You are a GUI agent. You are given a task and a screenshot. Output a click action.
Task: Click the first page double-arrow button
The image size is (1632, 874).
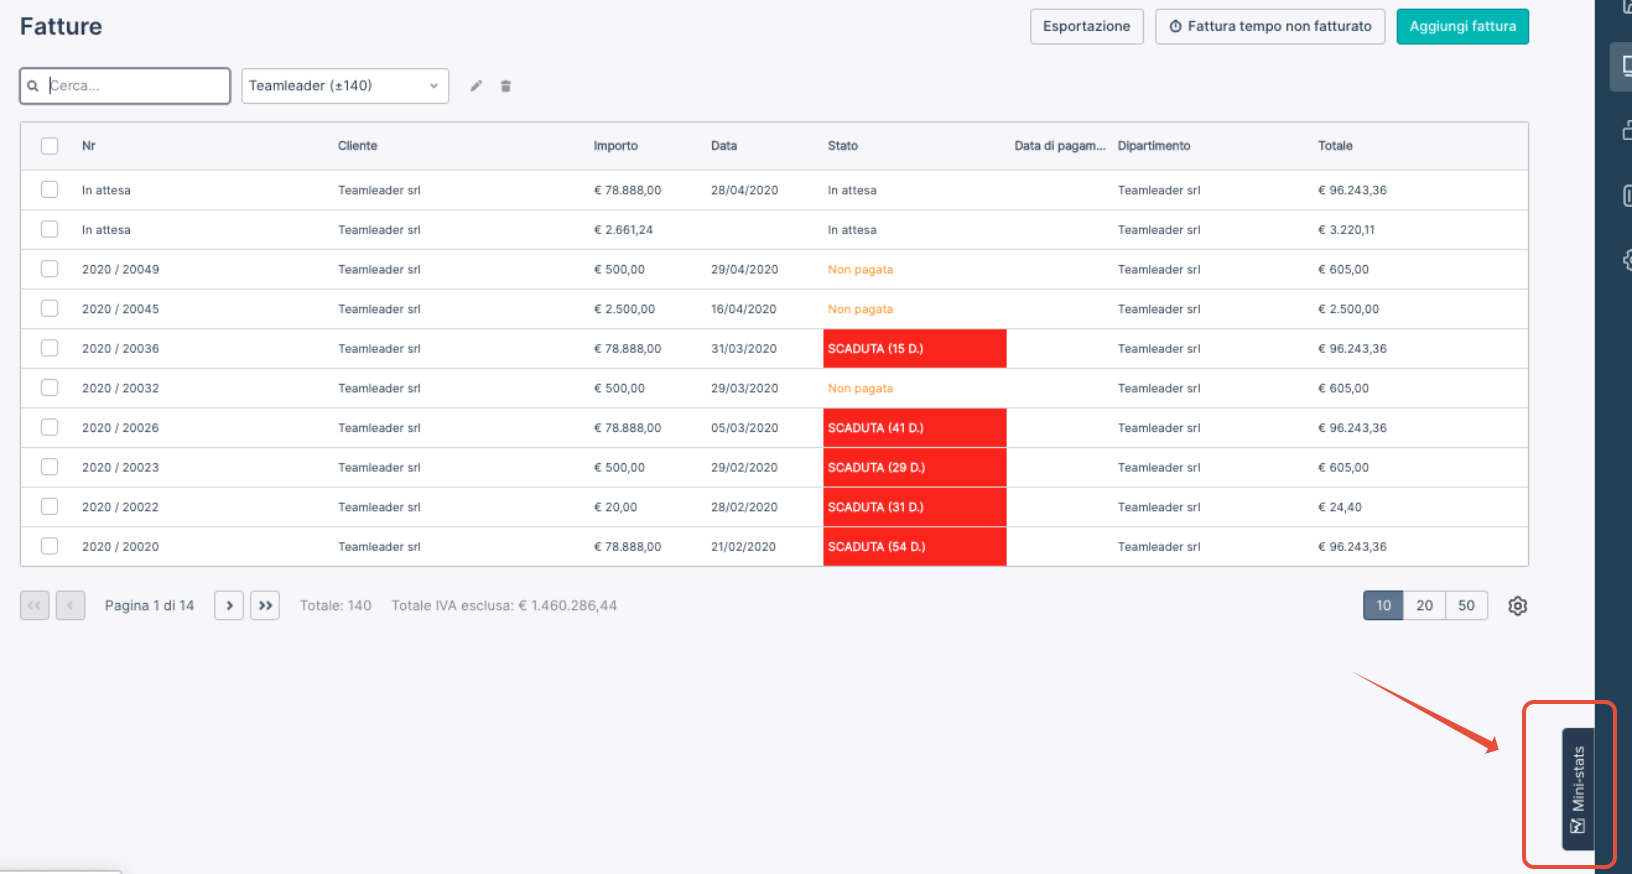coord(35,606)
